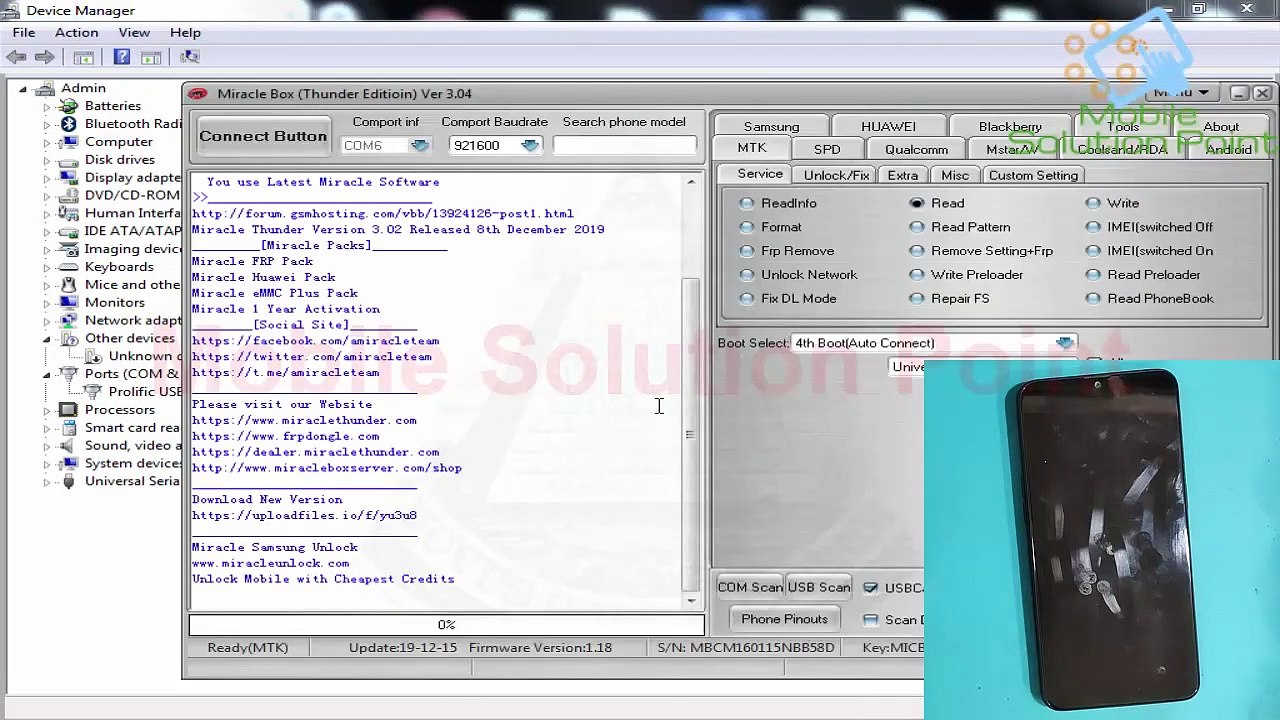Open the Comport Baudrate dropdown showing 921600
1280x720 pixels.
pyautogui.click(x=530, y=146)
